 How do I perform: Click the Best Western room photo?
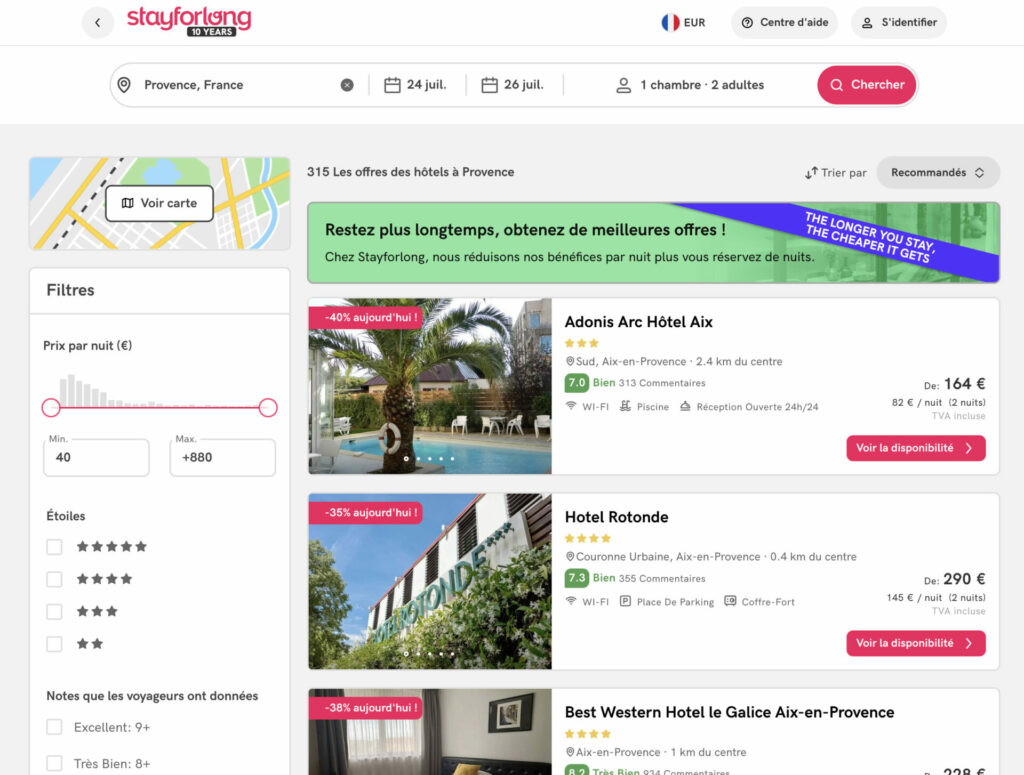coord(430,732)
